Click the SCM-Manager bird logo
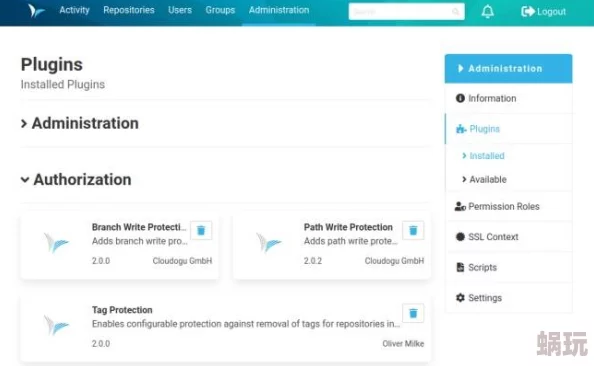The height and width of the screenshot is (366, 594). tap(36, 11)
